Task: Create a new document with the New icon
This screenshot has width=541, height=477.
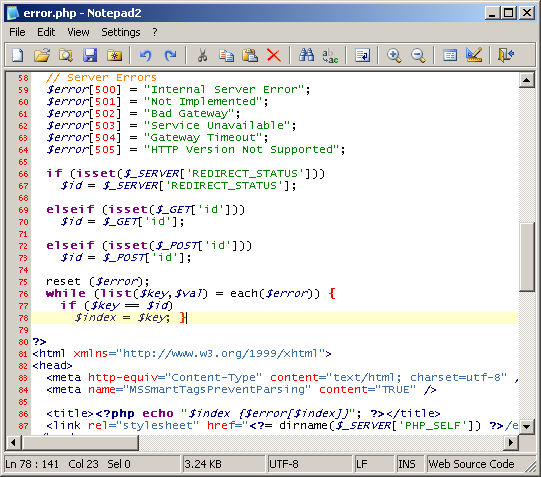Action: click(18, 55)
